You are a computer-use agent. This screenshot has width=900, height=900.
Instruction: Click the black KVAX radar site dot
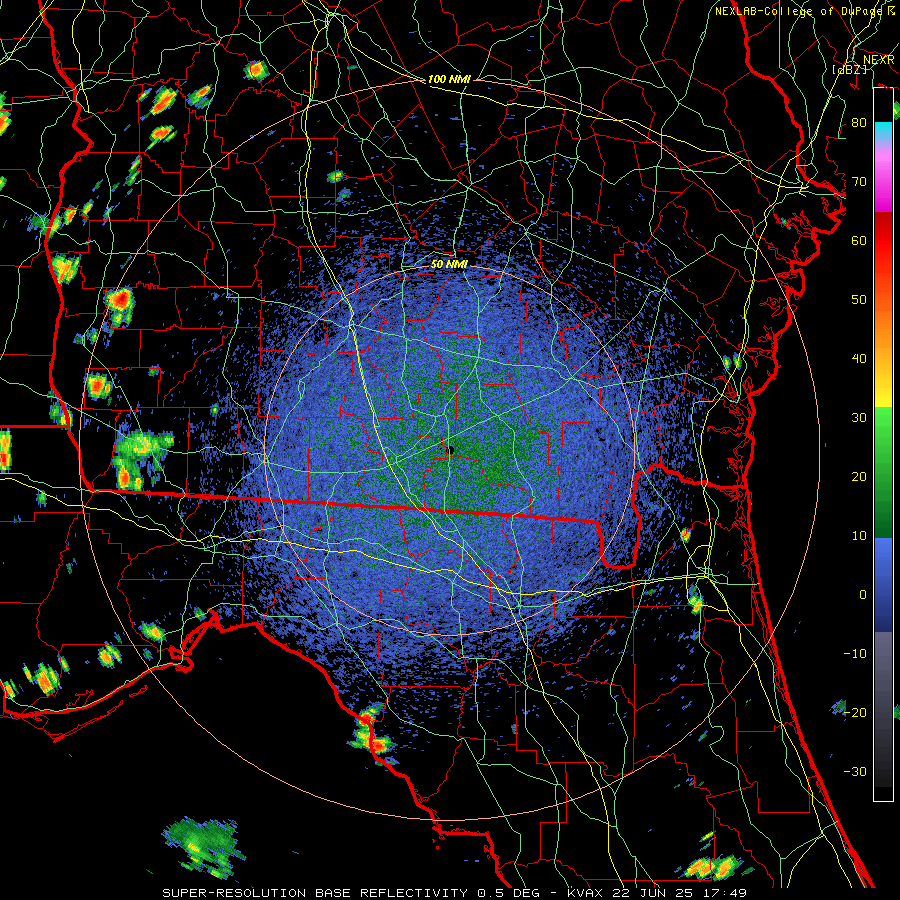pos(451,451)
